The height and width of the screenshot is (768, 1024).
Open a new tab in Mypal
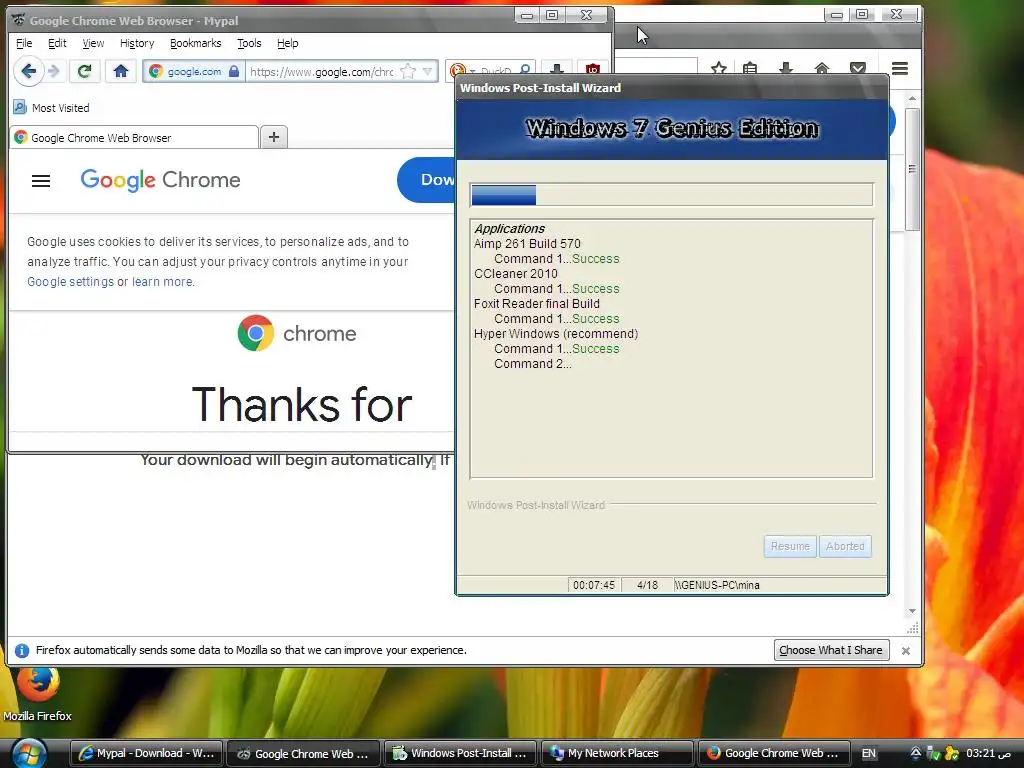pyautogui.click(x=274, y=137)
